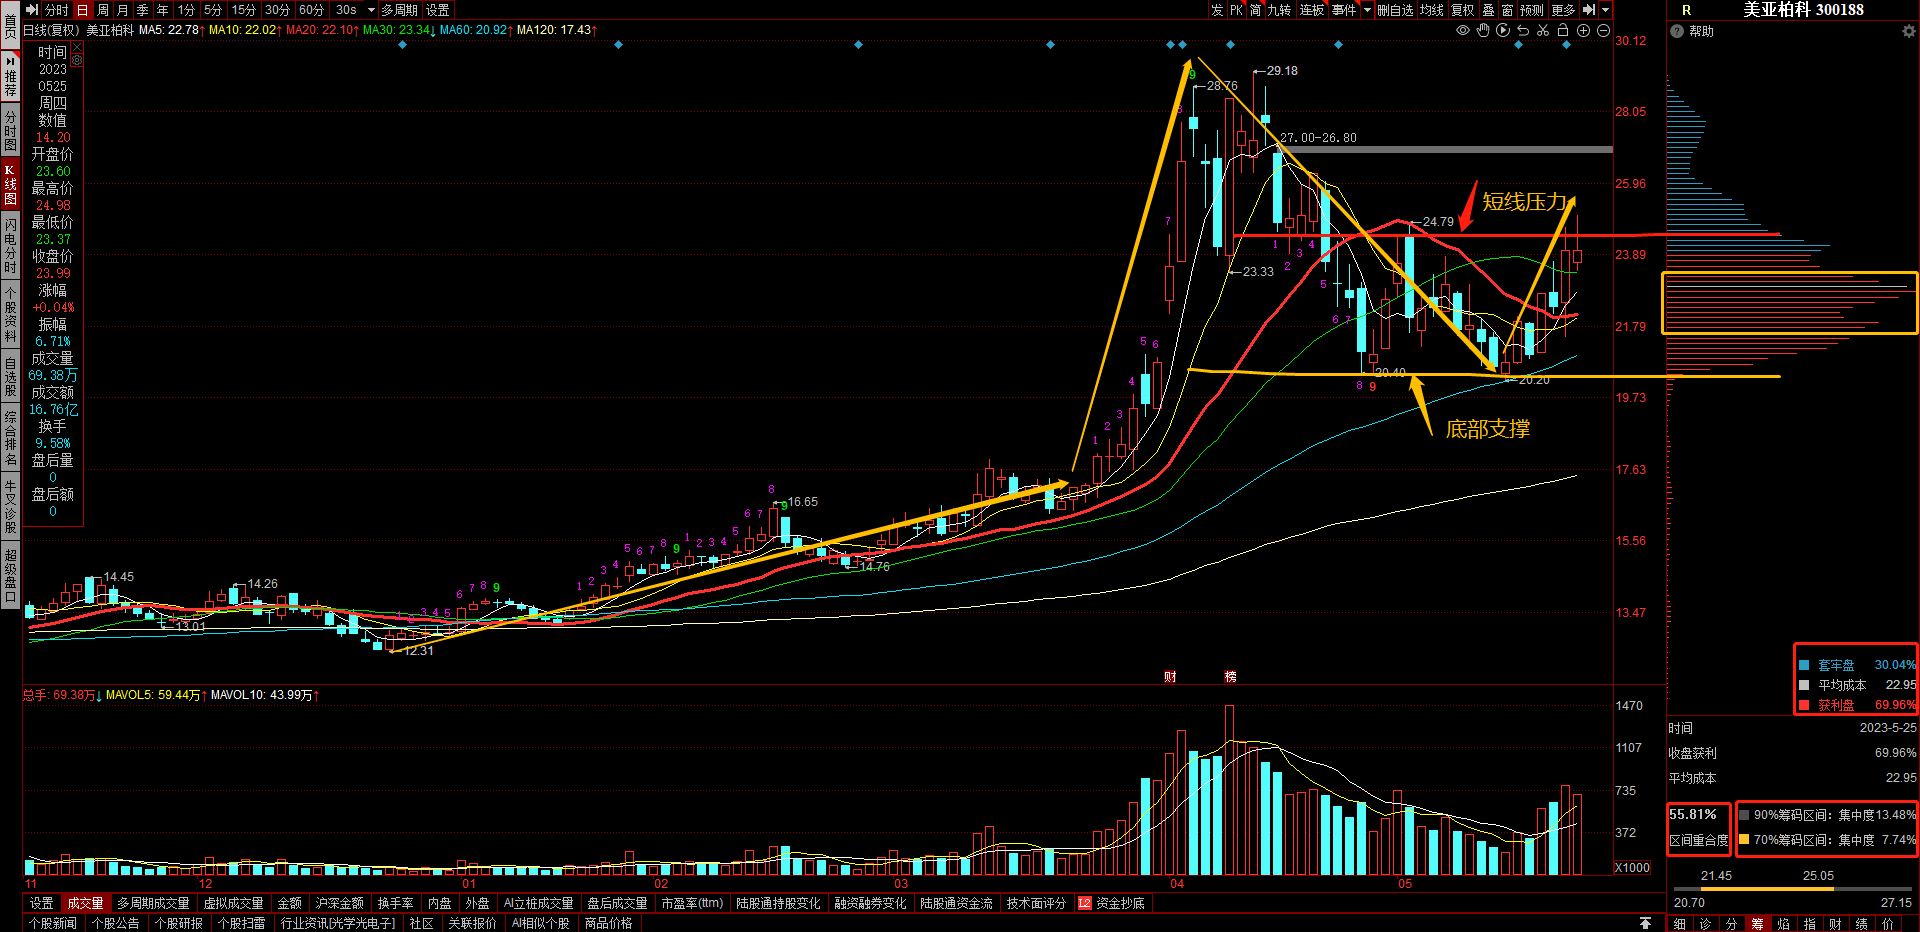
Task: Undo last drawing with the undo arrow
Action: point(1523,31)
